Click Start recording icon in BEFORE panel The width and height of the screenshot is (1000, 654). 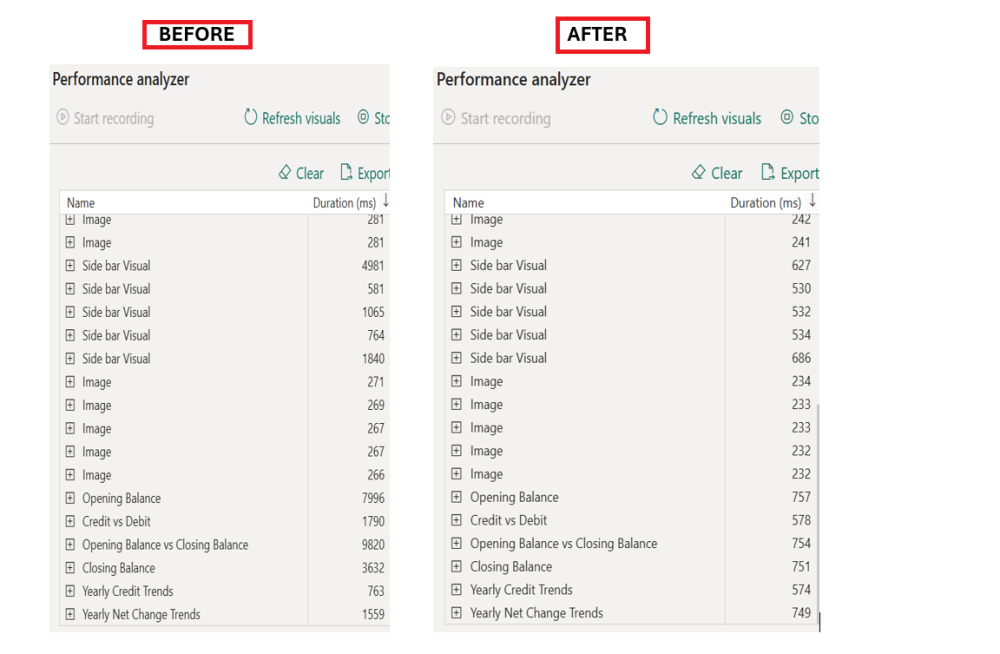click(63, 118)
